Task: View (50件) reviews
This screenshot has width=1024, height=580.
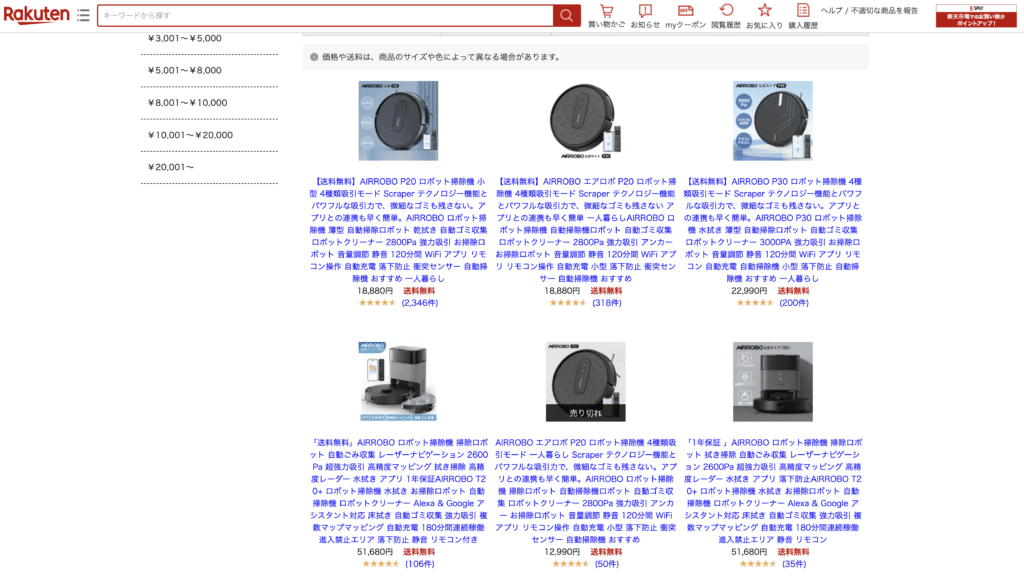Action: [x=607, y=564]
